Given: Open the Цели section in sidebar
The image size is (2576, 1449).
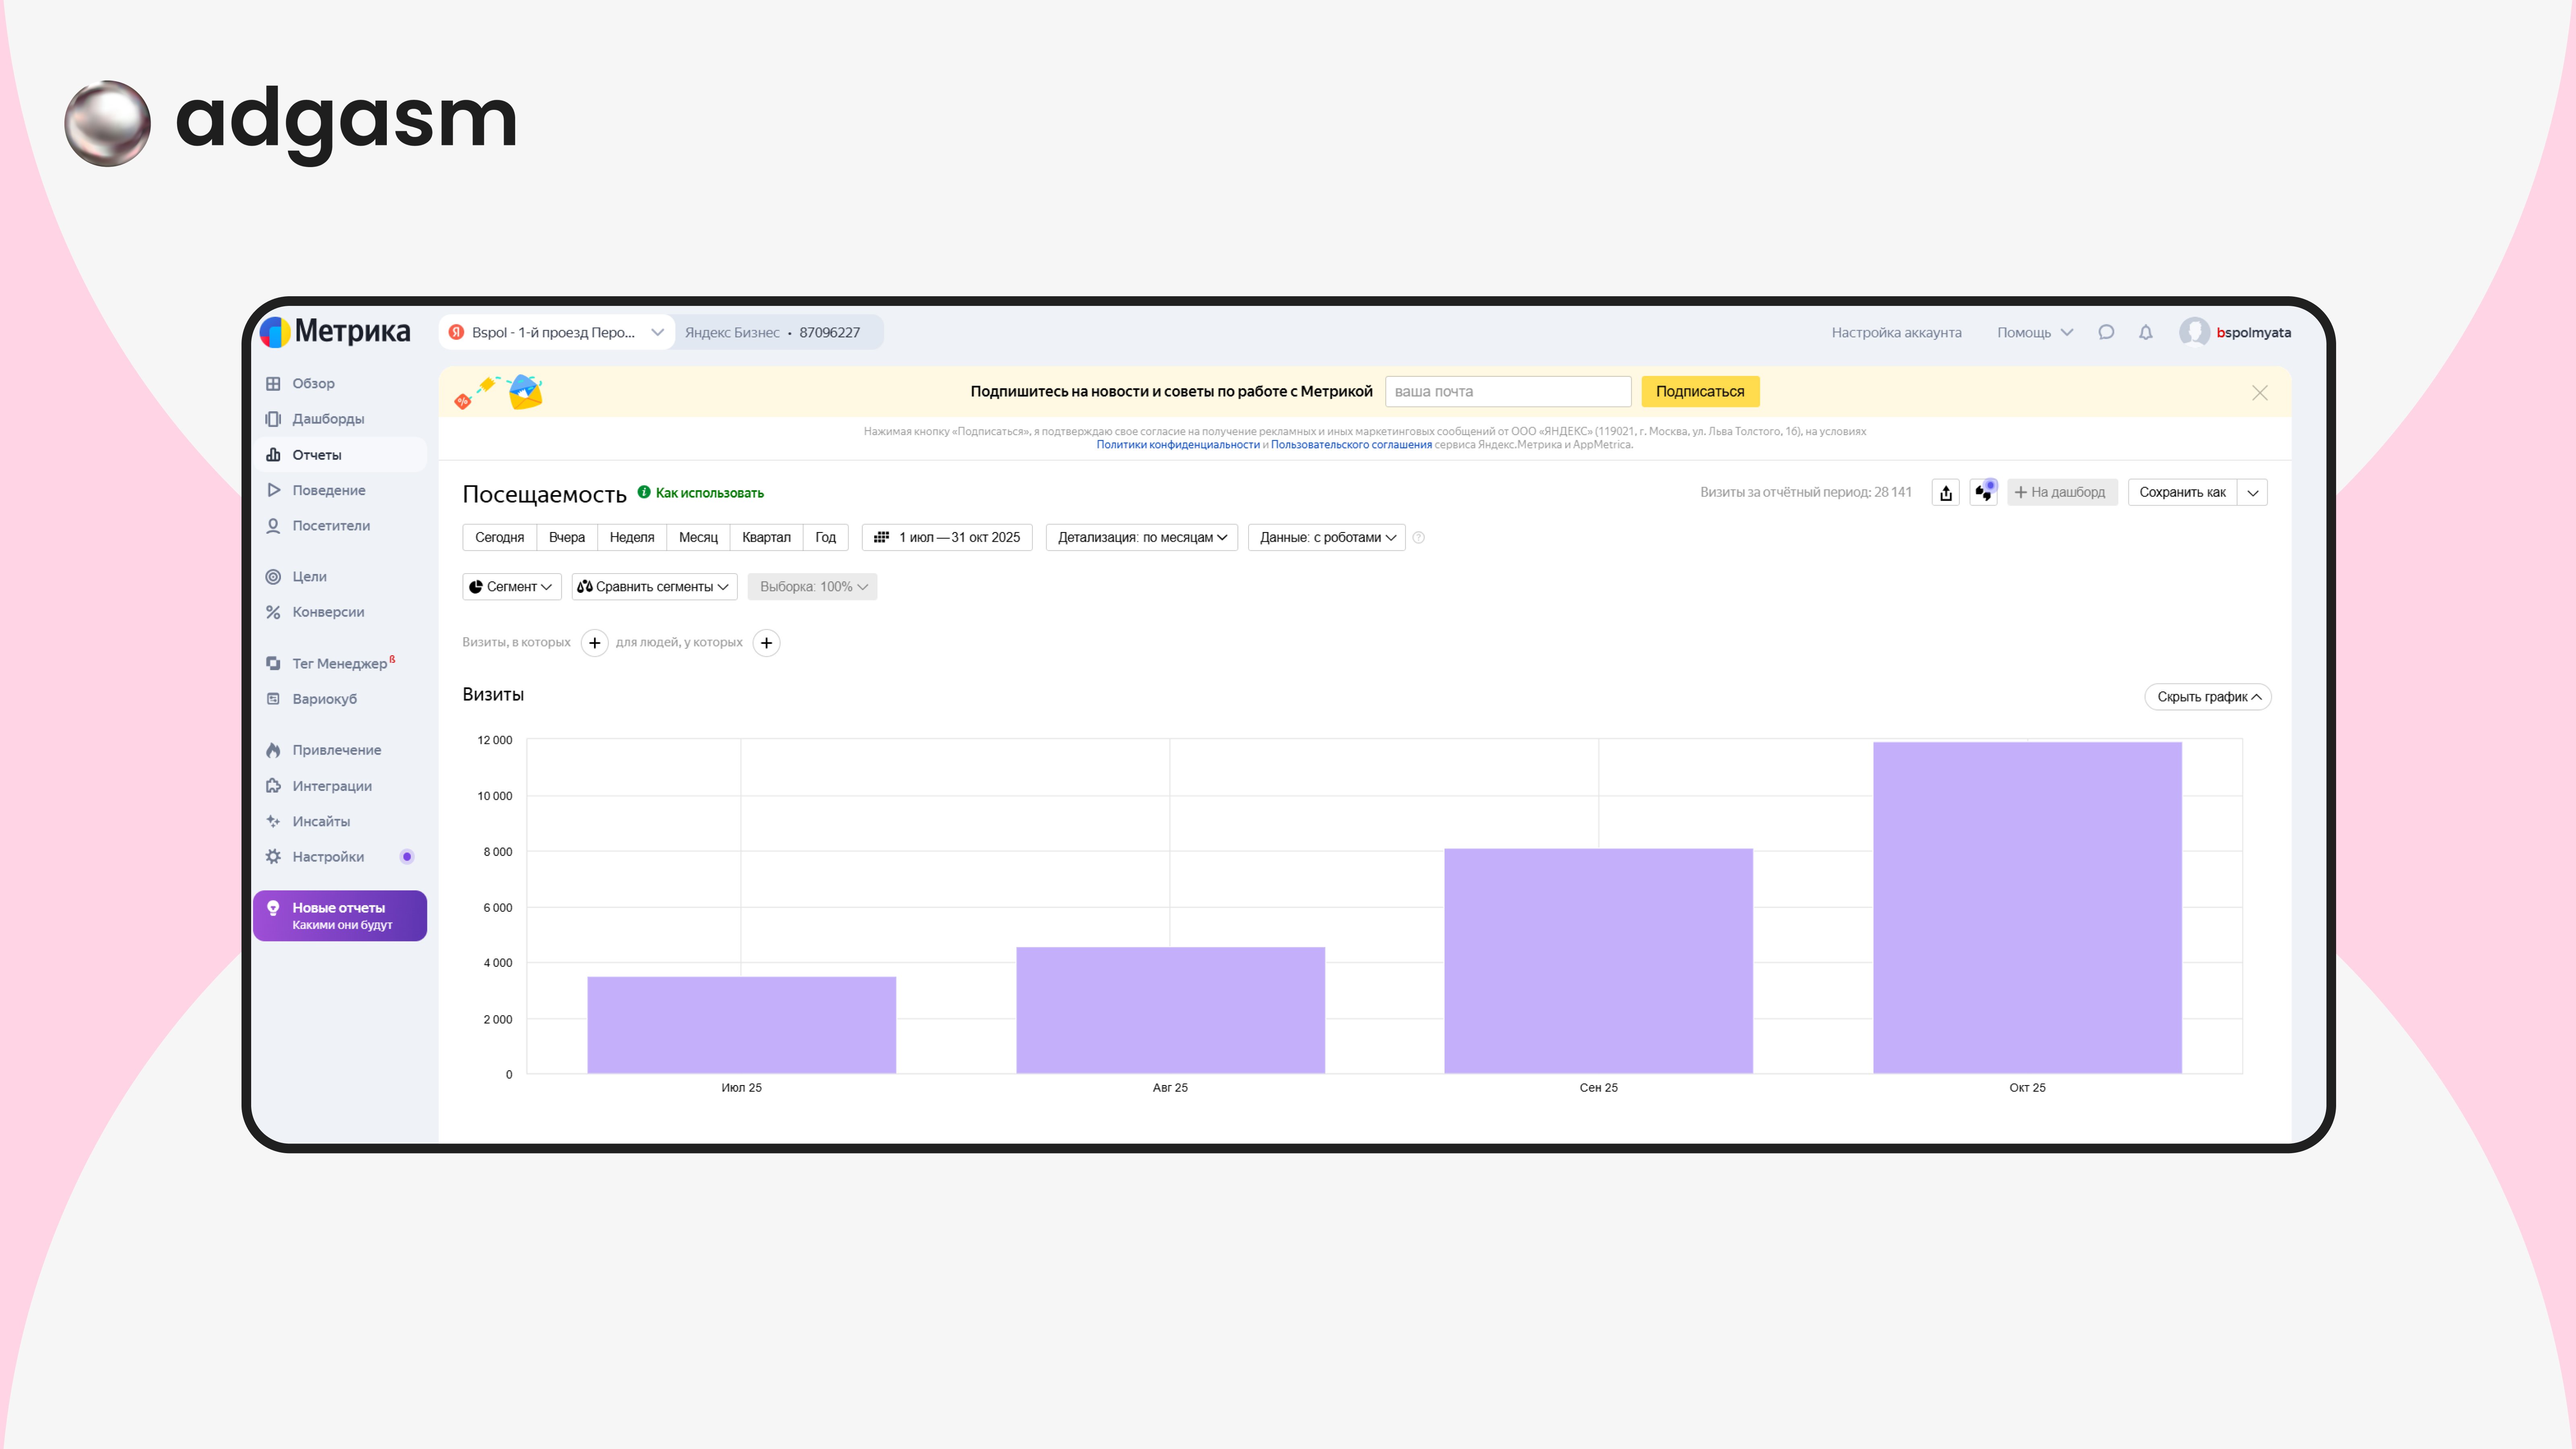Looking at the screenshot, I should [x=309, y=576].
